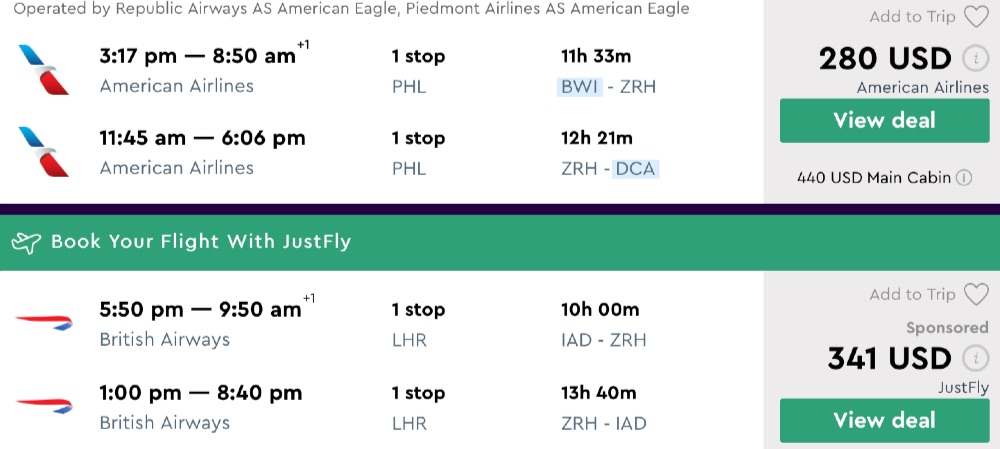This screenshot has height=449, width=1000.
Task: Click British Airways logo on 1:00 pm flight
Action: pos(44,406)
